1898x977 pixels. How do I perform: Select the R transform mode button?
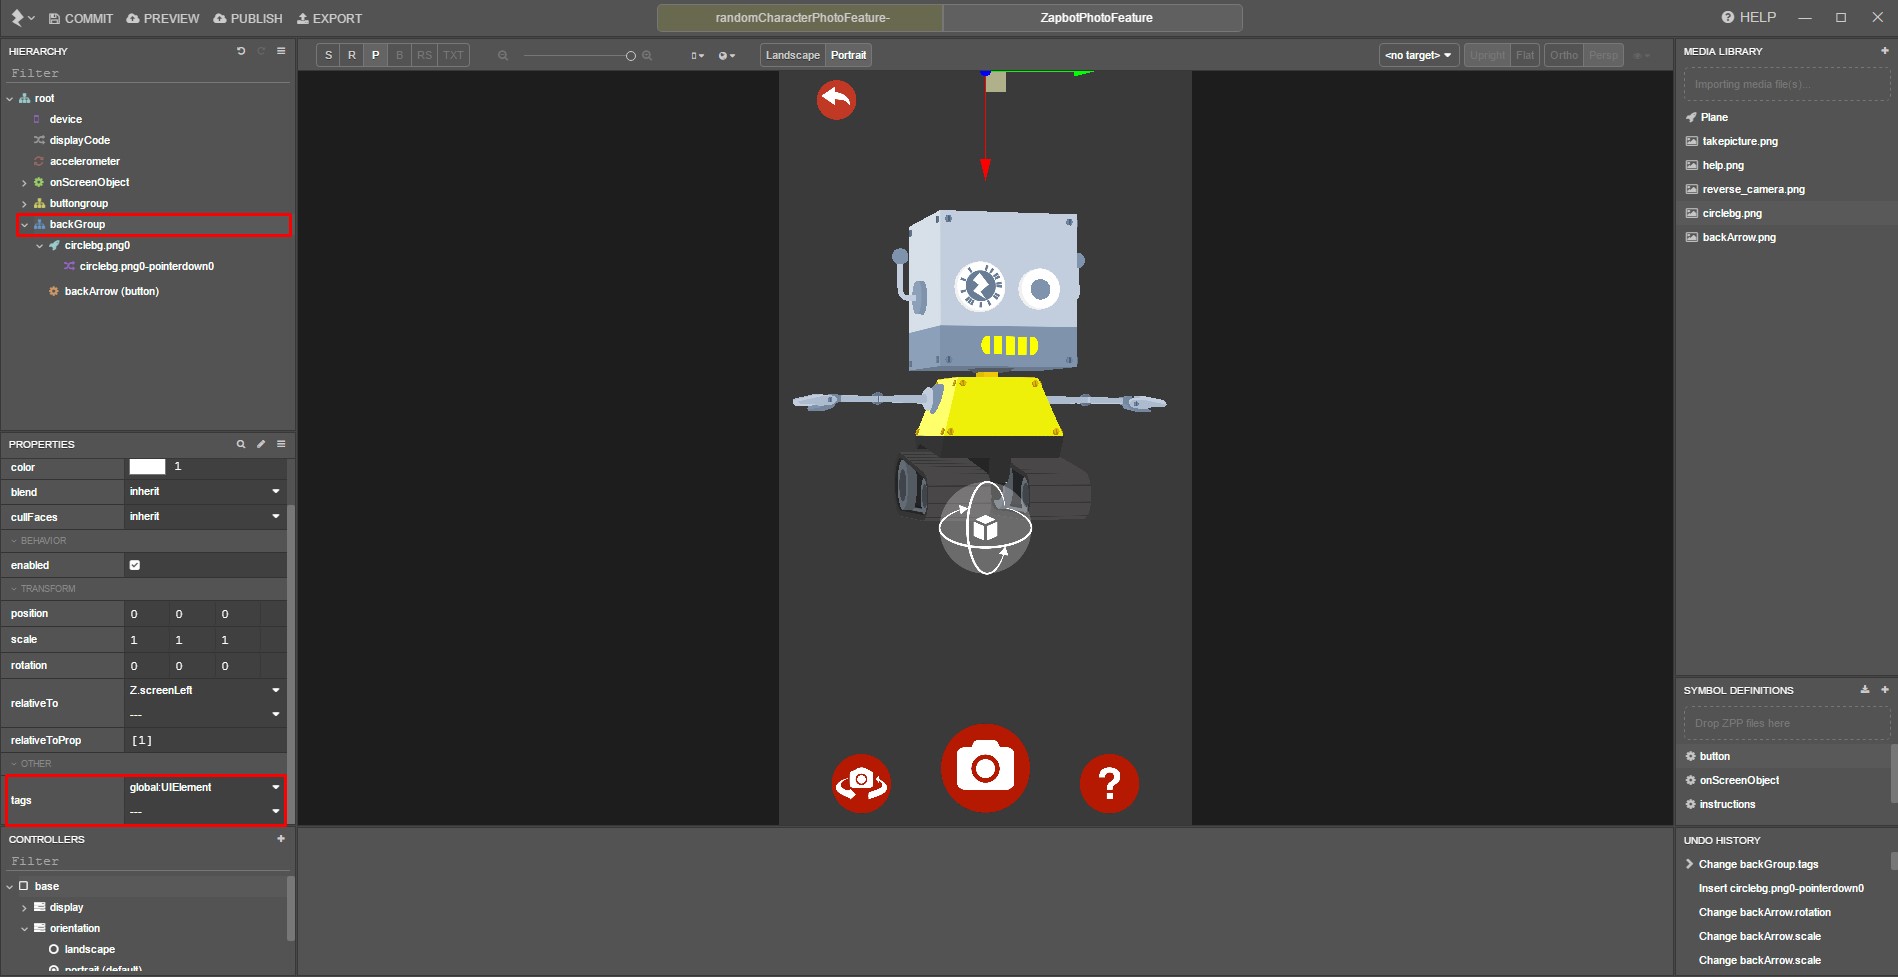[352, 55]
